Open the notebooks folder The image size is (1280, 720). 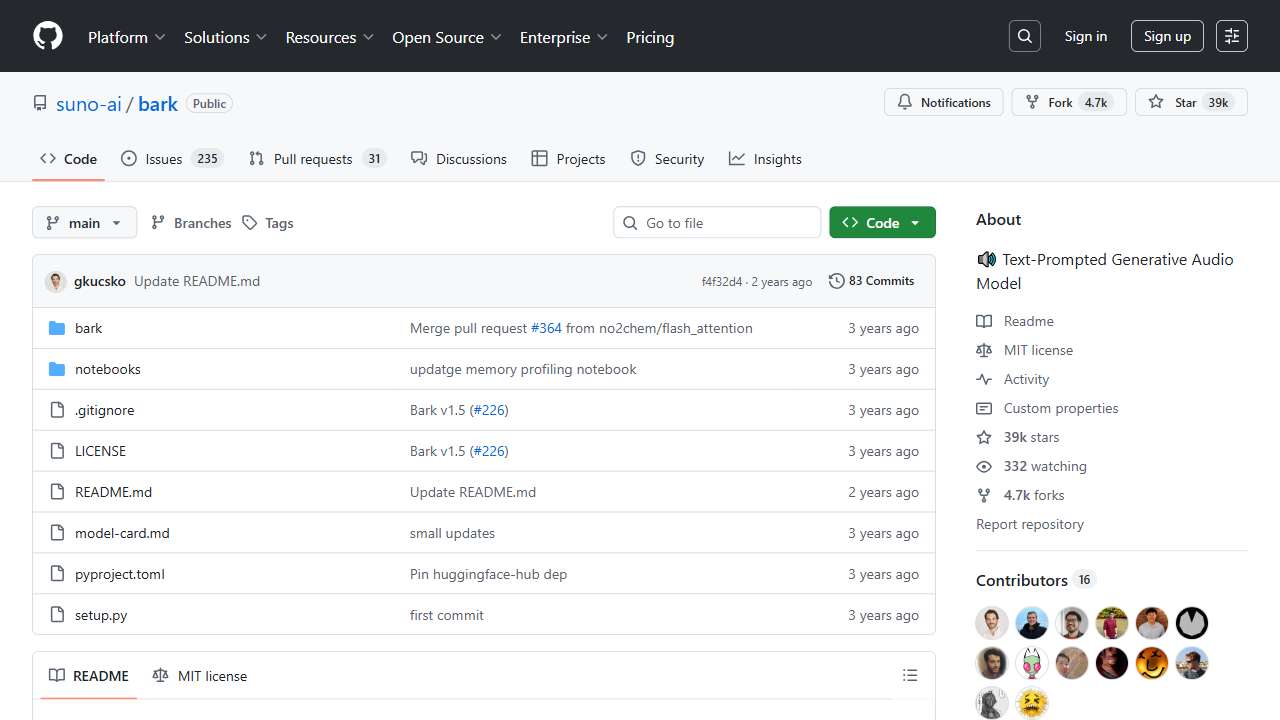click(x=107, y=369)
